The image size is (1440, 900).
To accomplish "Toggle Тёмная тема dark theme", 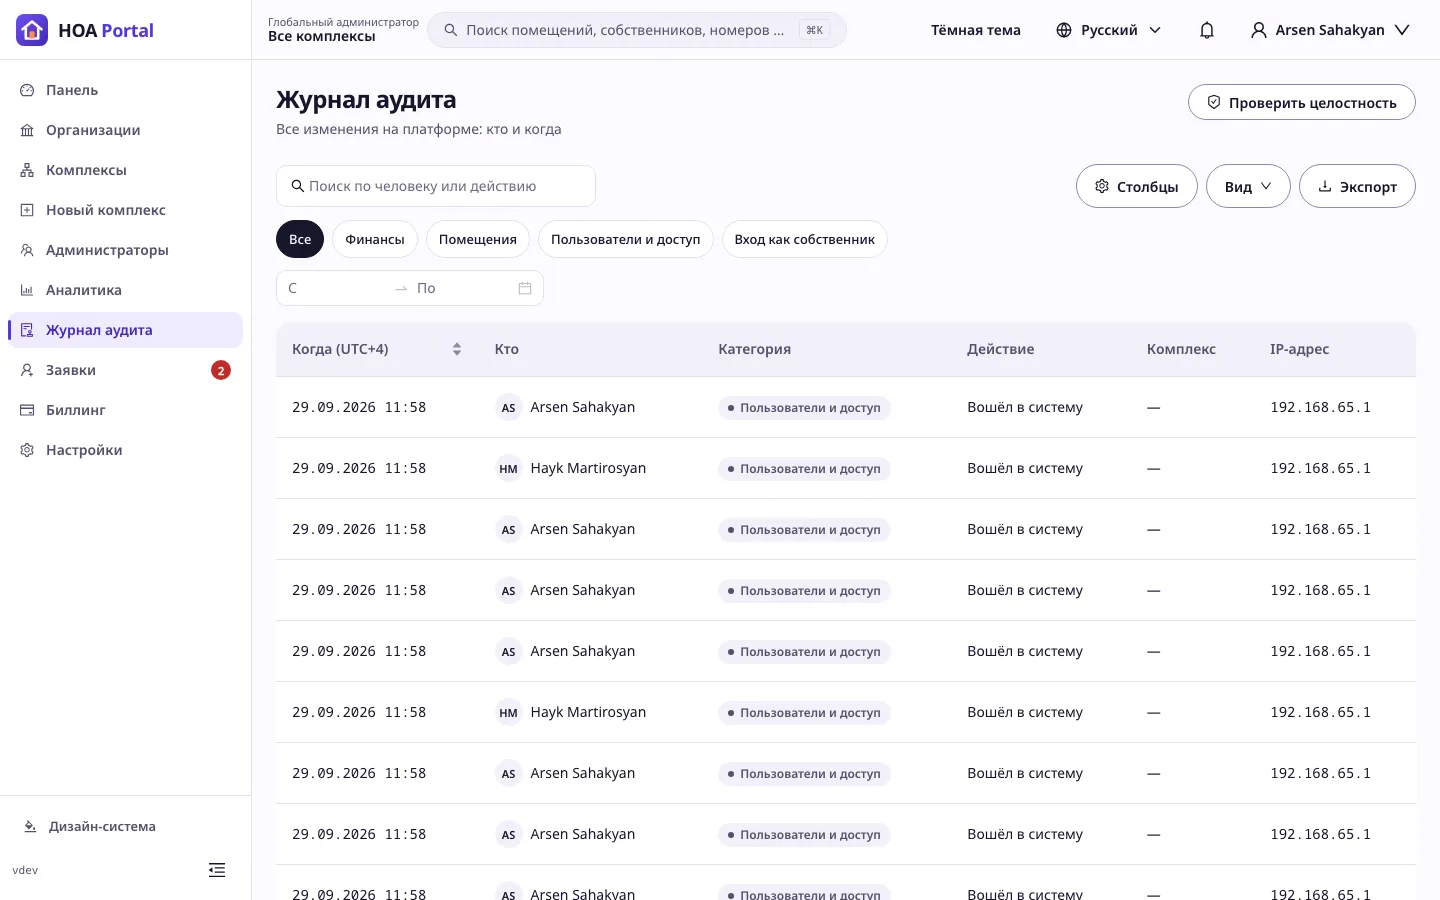I will click(976, 30).
